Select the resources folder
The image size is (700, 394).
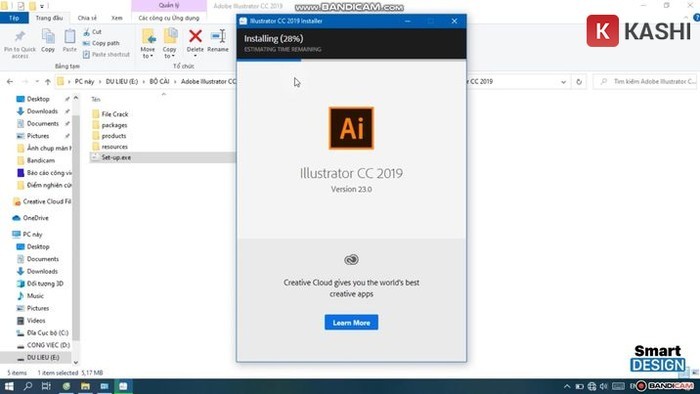tap(115, 146)
